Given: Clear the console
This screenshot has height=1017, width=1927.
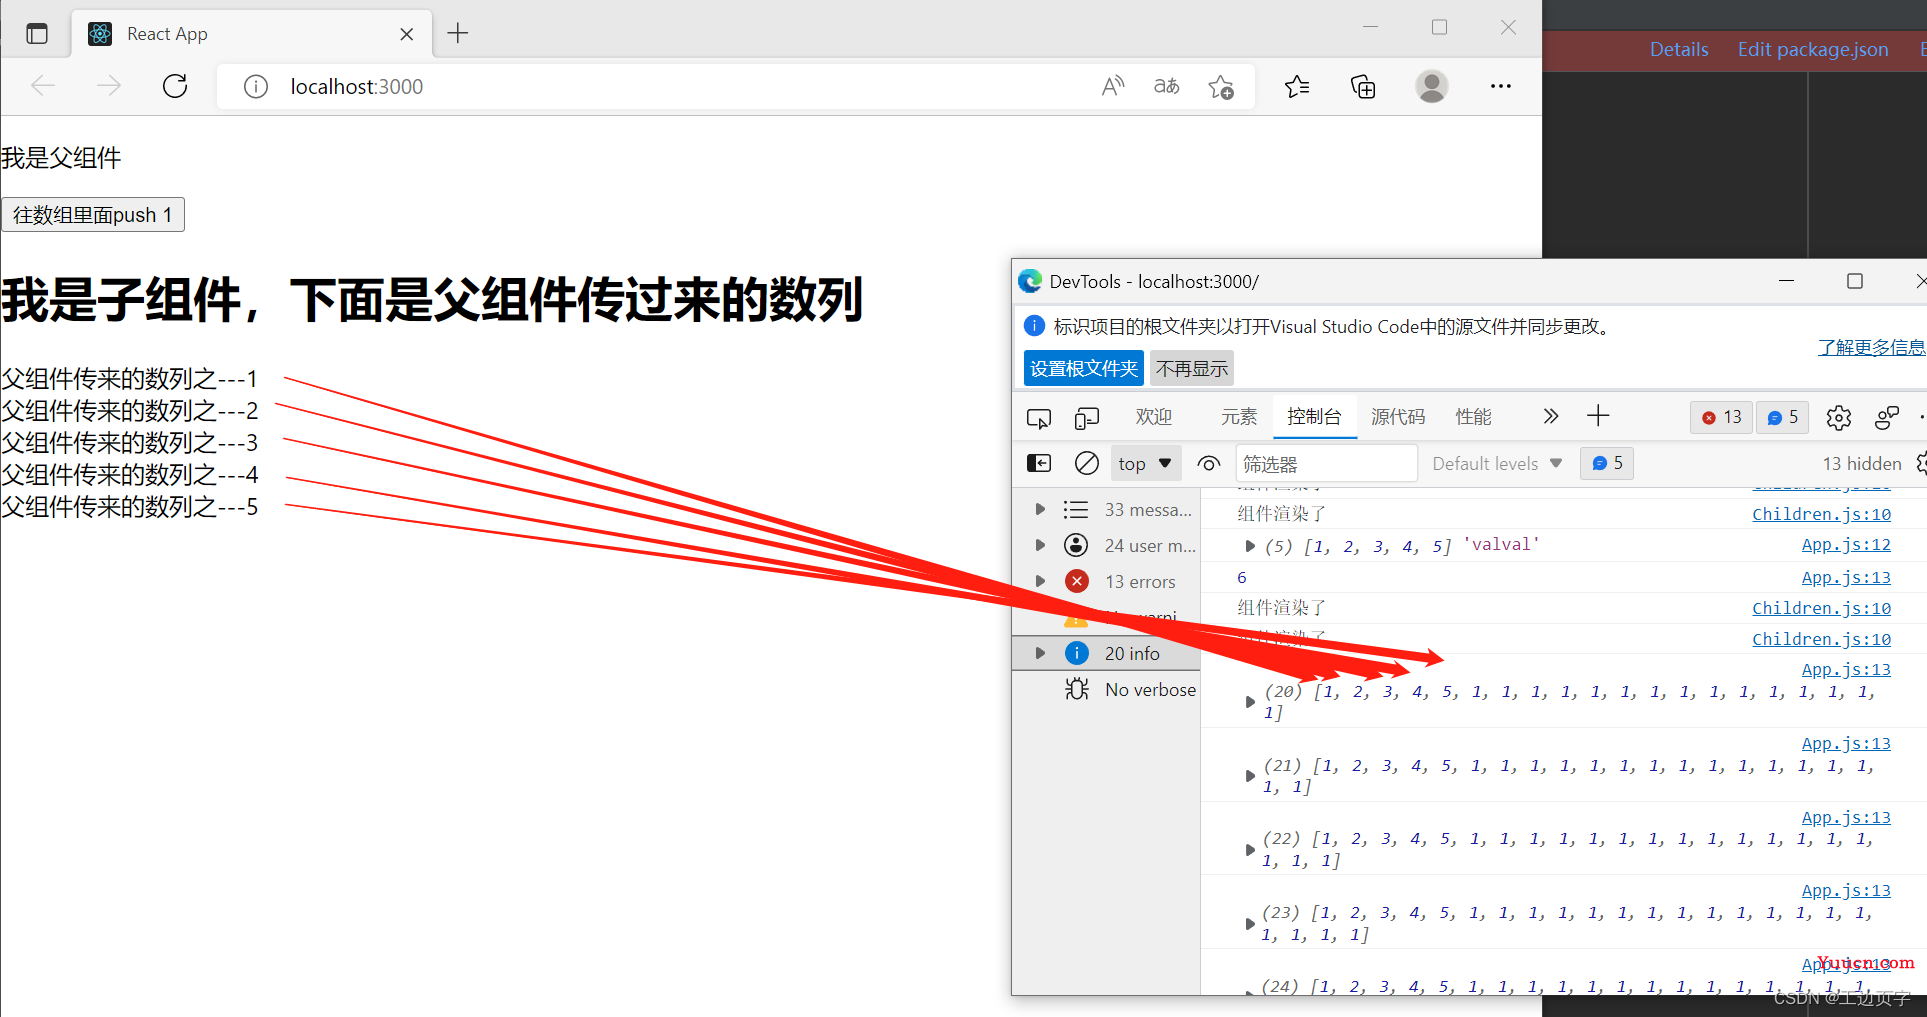Looking at the screenshot, I should tap(1087, 463).
